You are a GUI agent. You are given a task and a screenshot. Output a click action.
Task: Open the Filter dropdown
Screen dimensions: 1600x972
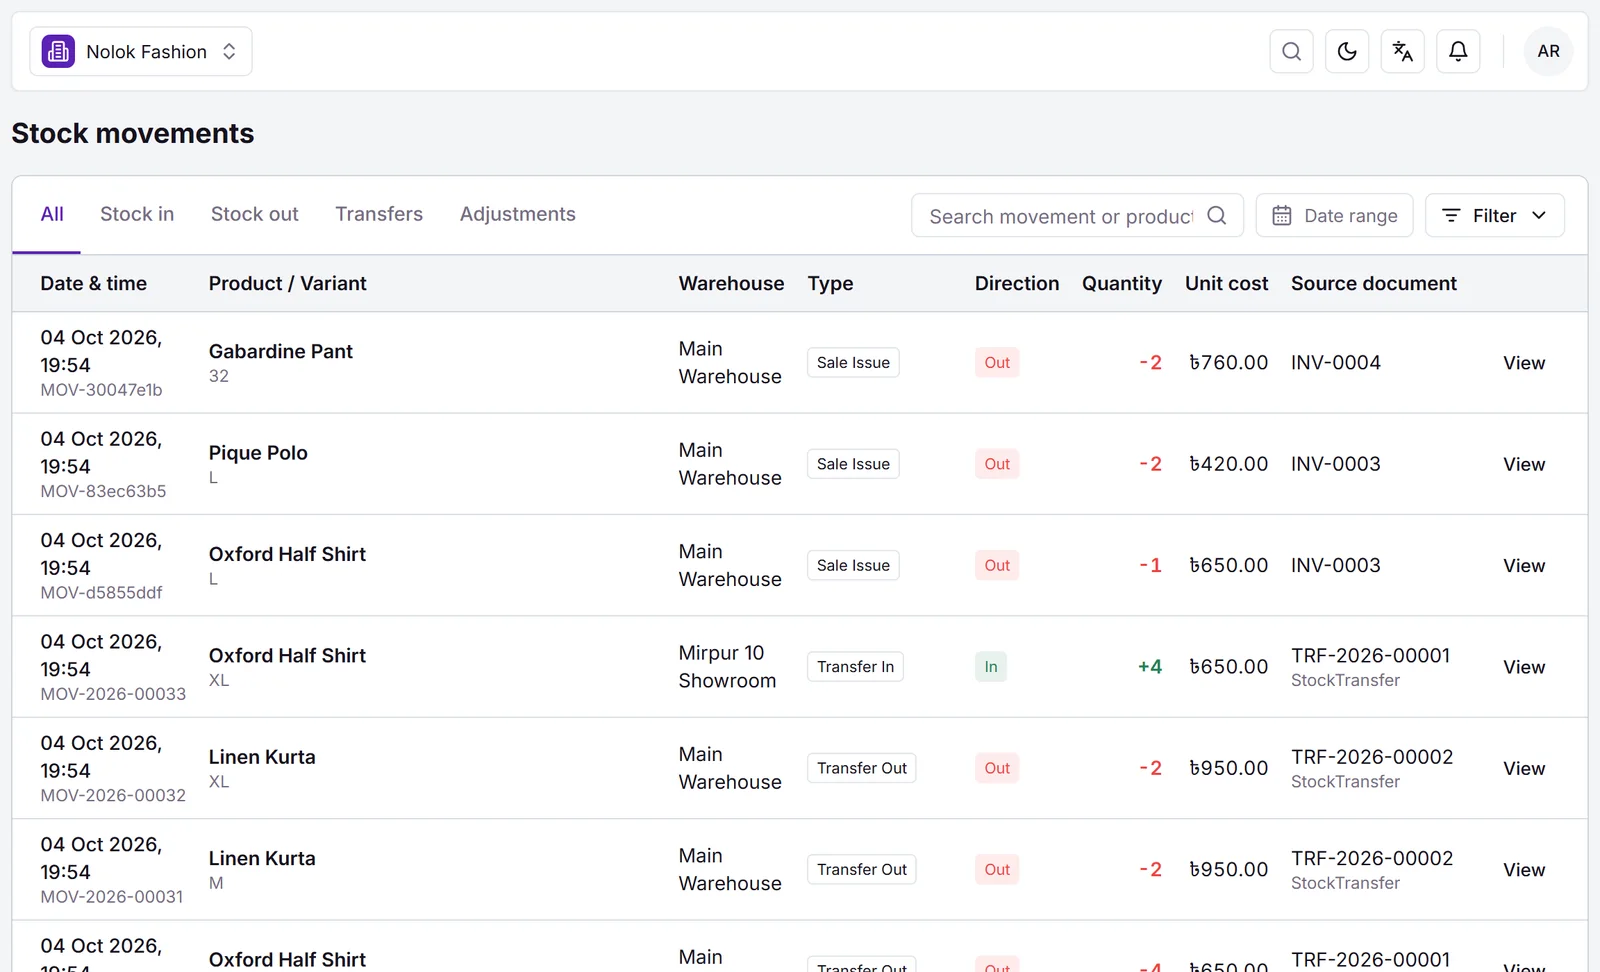(1494, 215)
